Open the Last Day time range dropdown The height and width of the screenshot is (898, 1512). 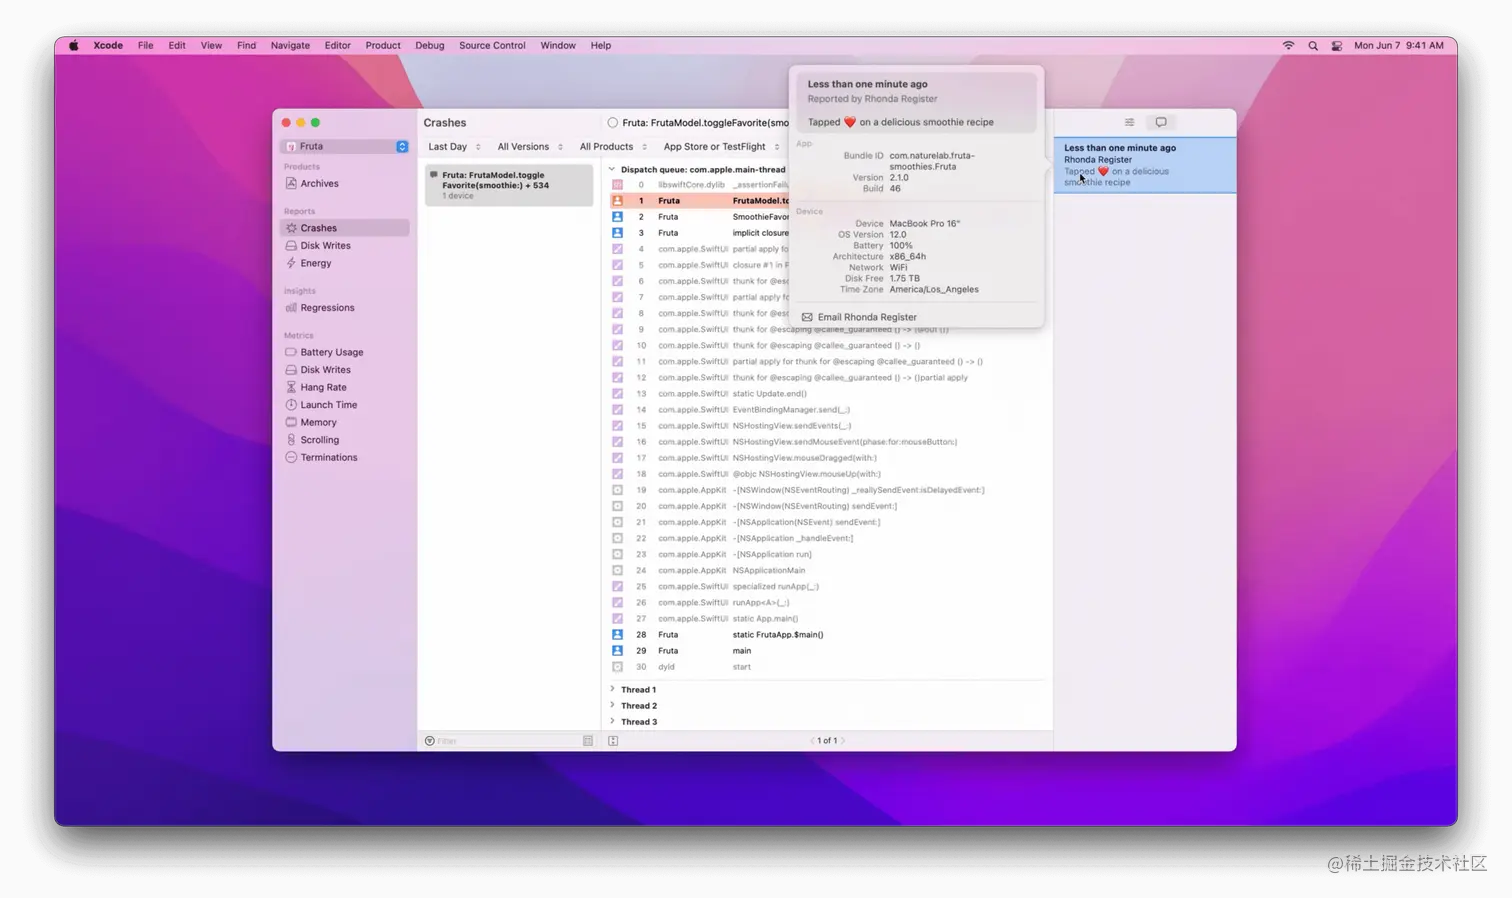coord(454,147)
